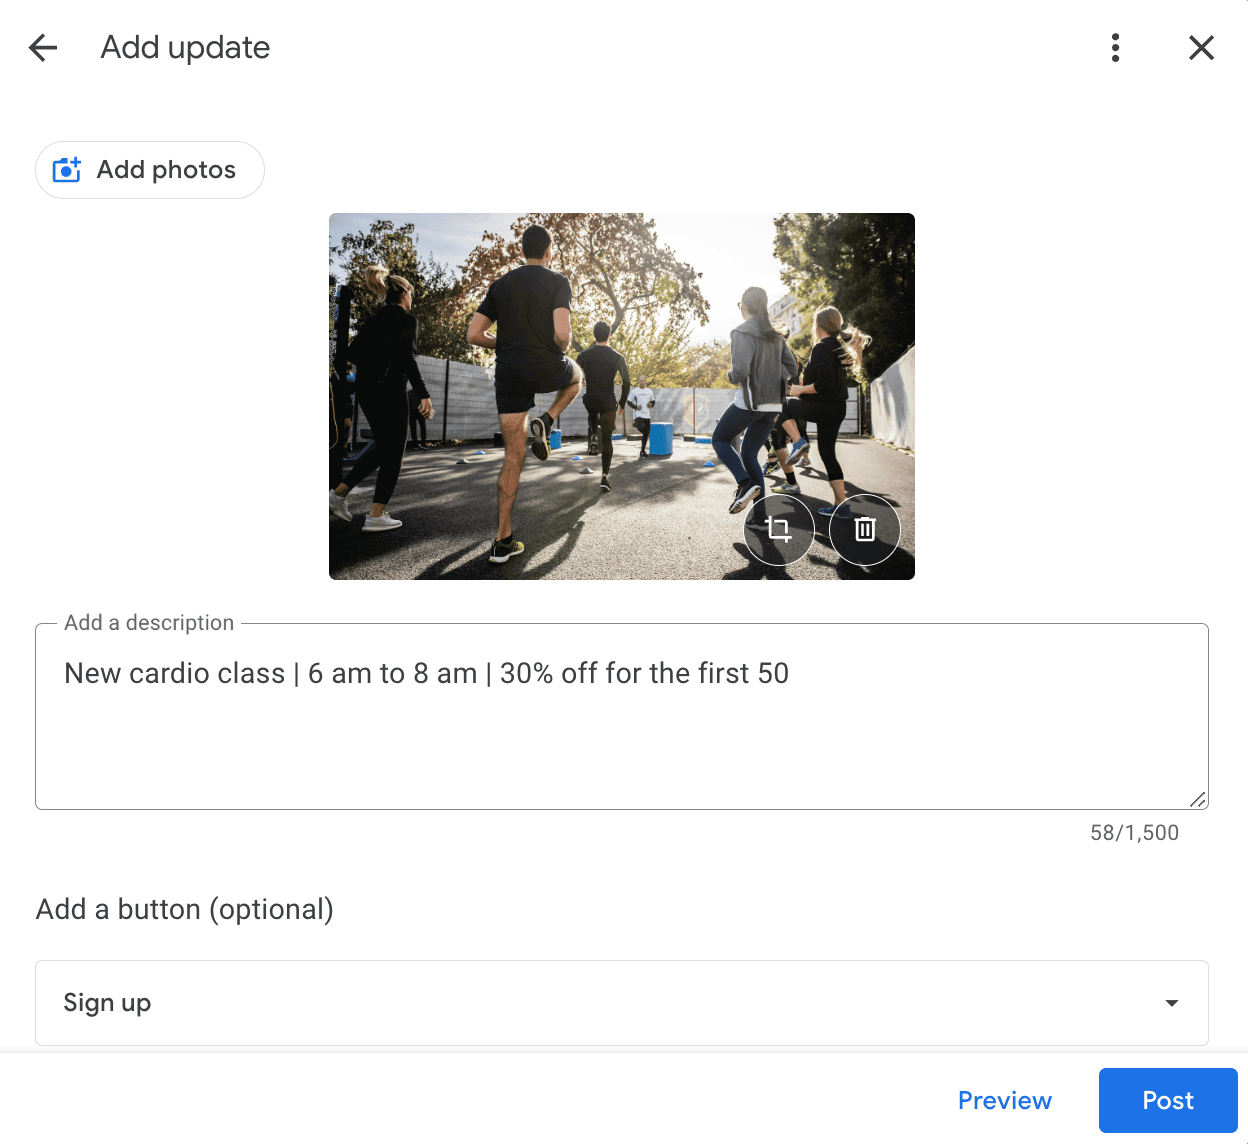Click the Post button
The image size is (1248, 1144).
(1167, 1100)
